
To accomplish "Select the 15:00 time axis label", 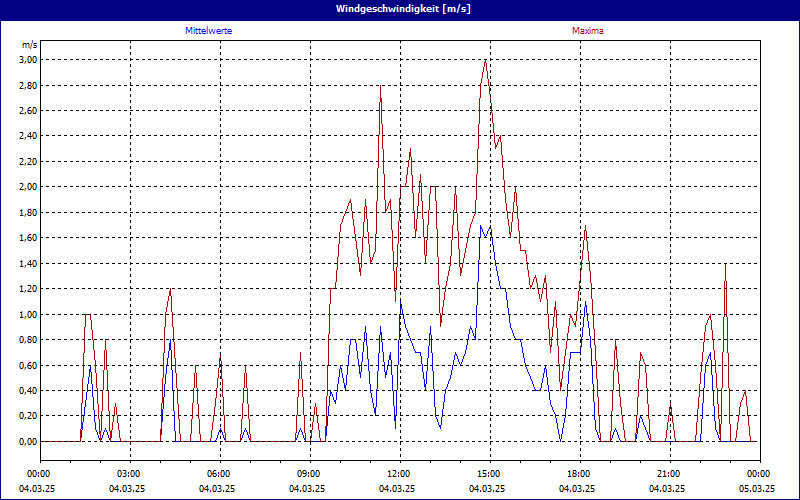I will [488, 474].
